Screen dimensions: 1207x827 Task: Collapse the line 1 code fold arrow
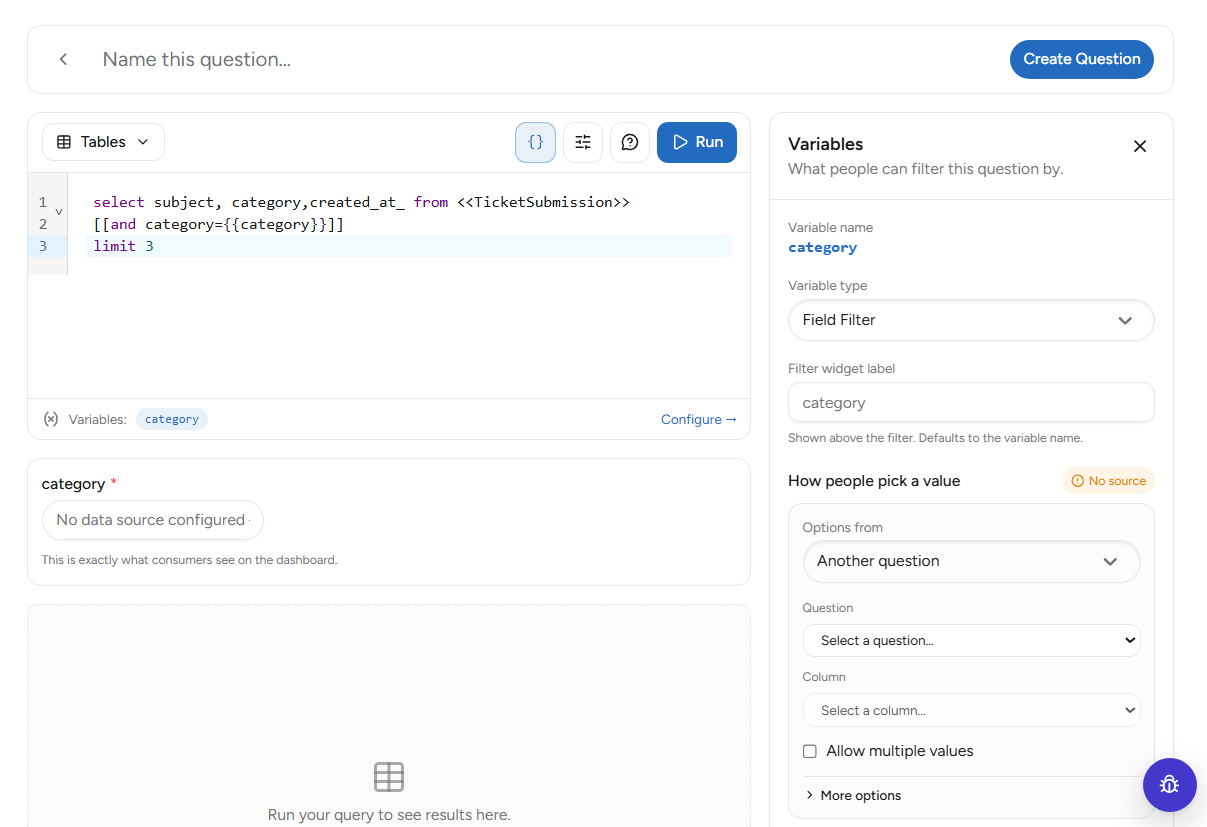coord(59,212)
